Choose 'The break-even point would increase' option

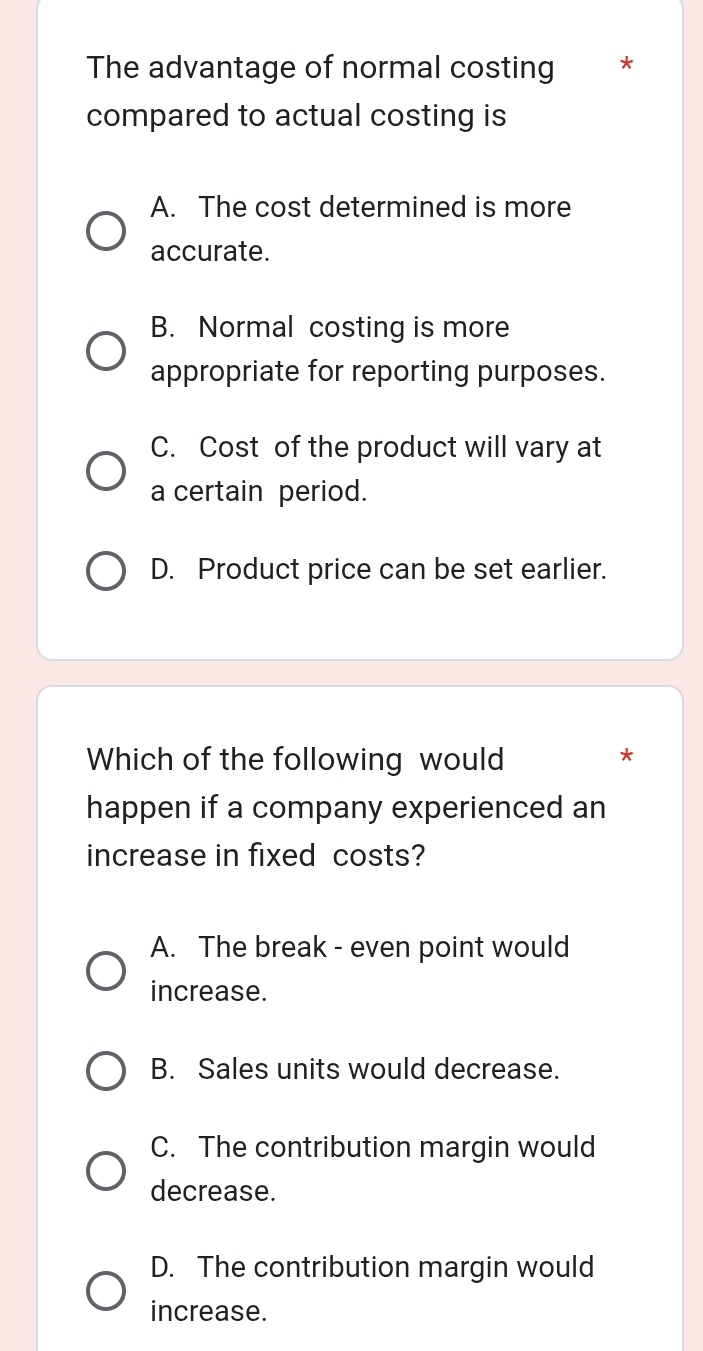pos(106,970)
